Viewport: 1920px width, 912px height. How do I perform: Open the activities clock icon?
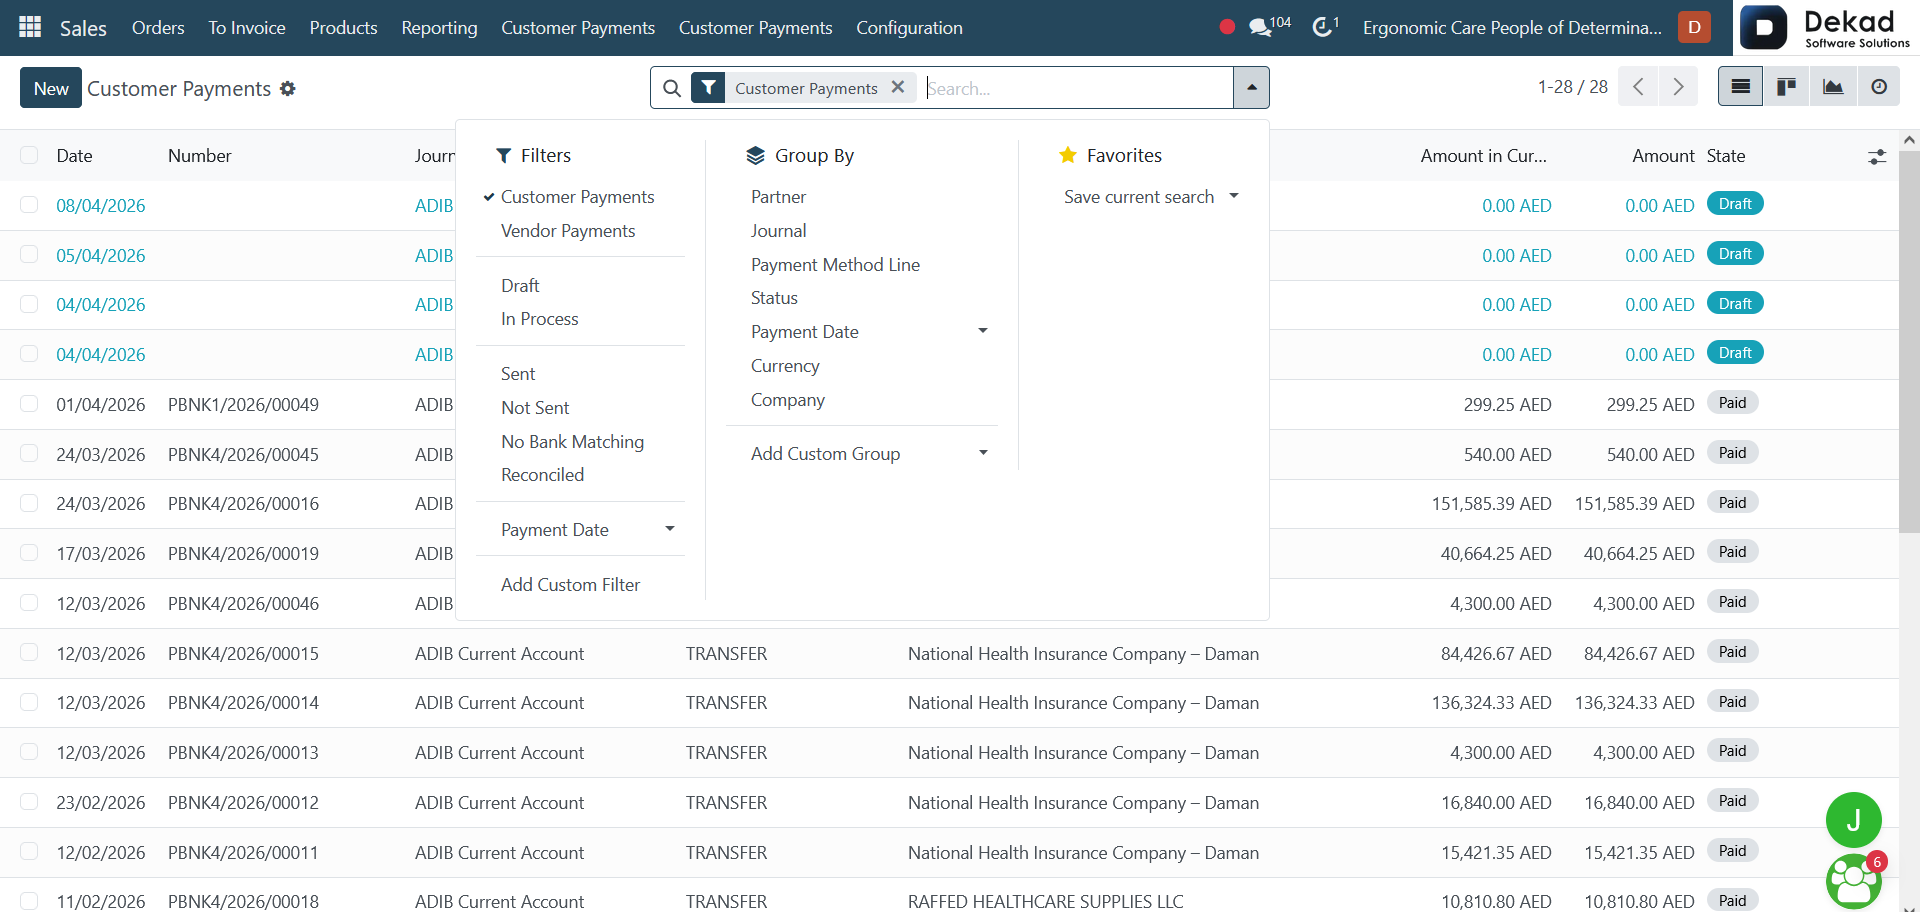tap(1325, 26)
